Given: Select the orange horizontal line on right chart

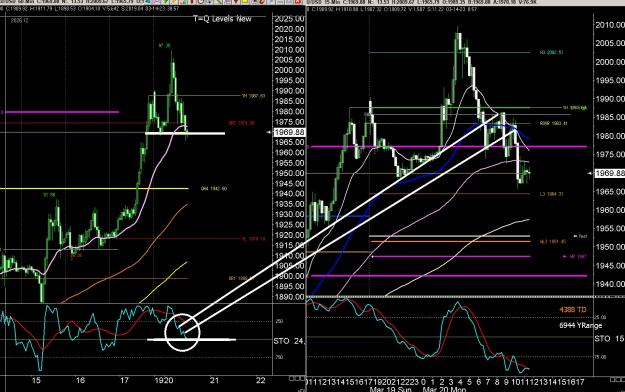Looking at the screenshot, I should tap(450, 242).
